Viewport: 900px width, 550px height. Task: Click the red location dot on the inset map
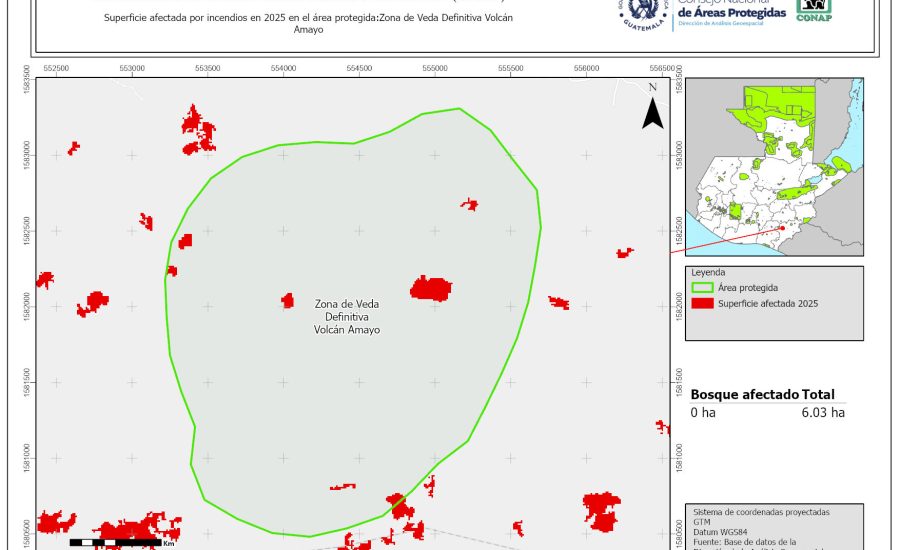(781, 228)
